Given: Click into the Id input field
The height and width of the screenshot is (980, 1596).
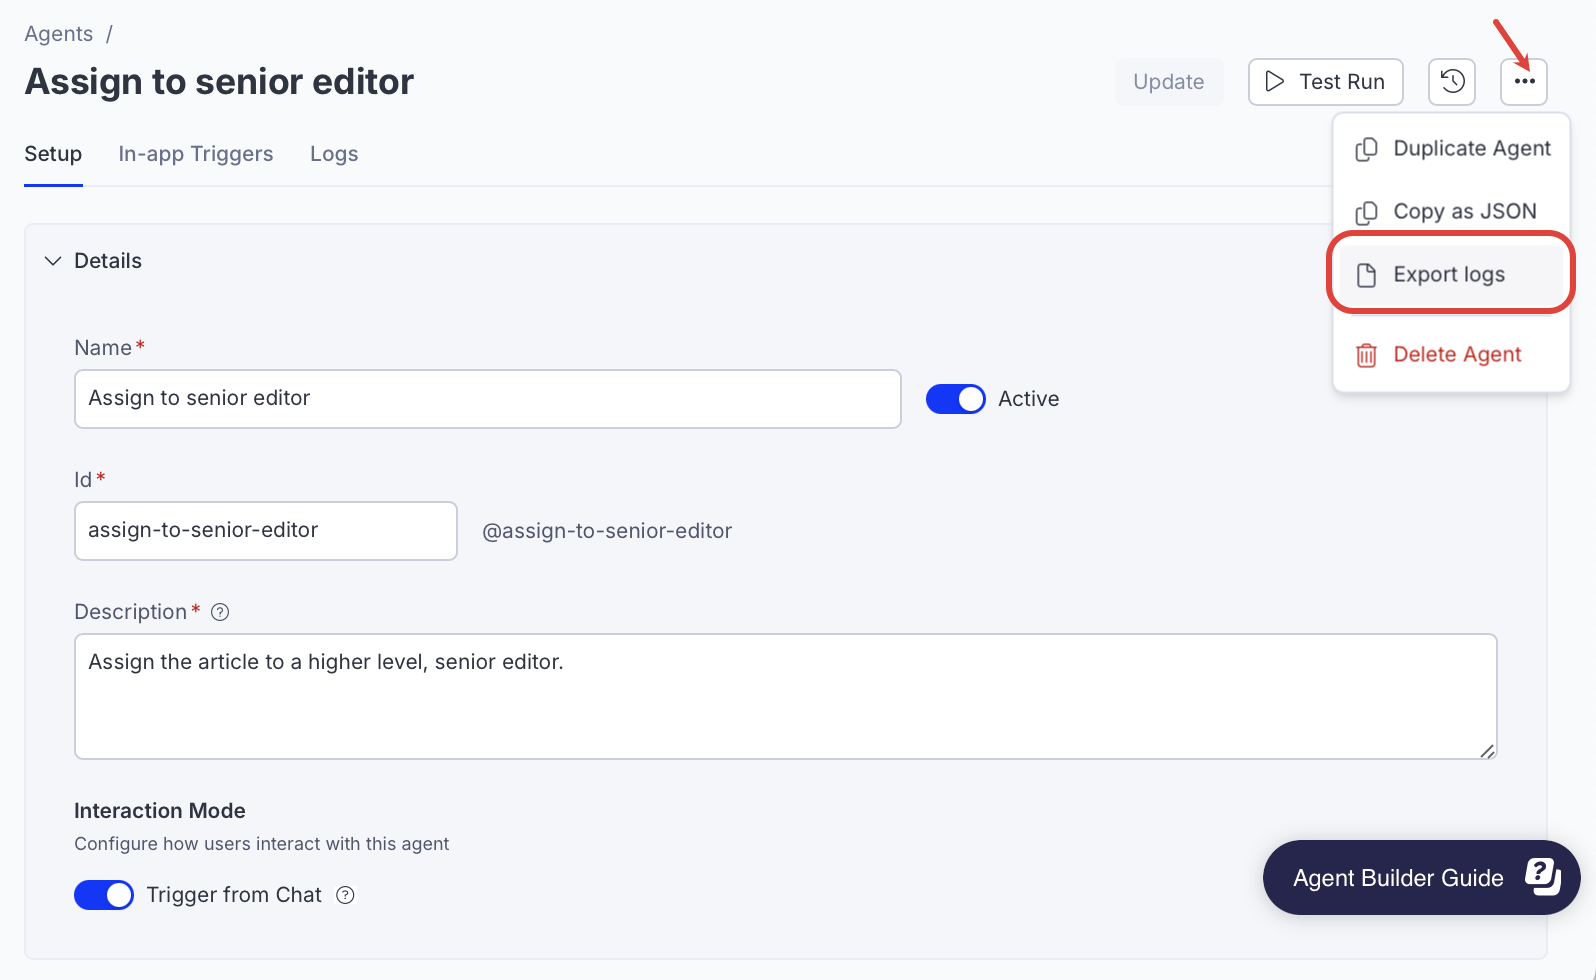Looking at the screenshot, I should coord(265,531).
